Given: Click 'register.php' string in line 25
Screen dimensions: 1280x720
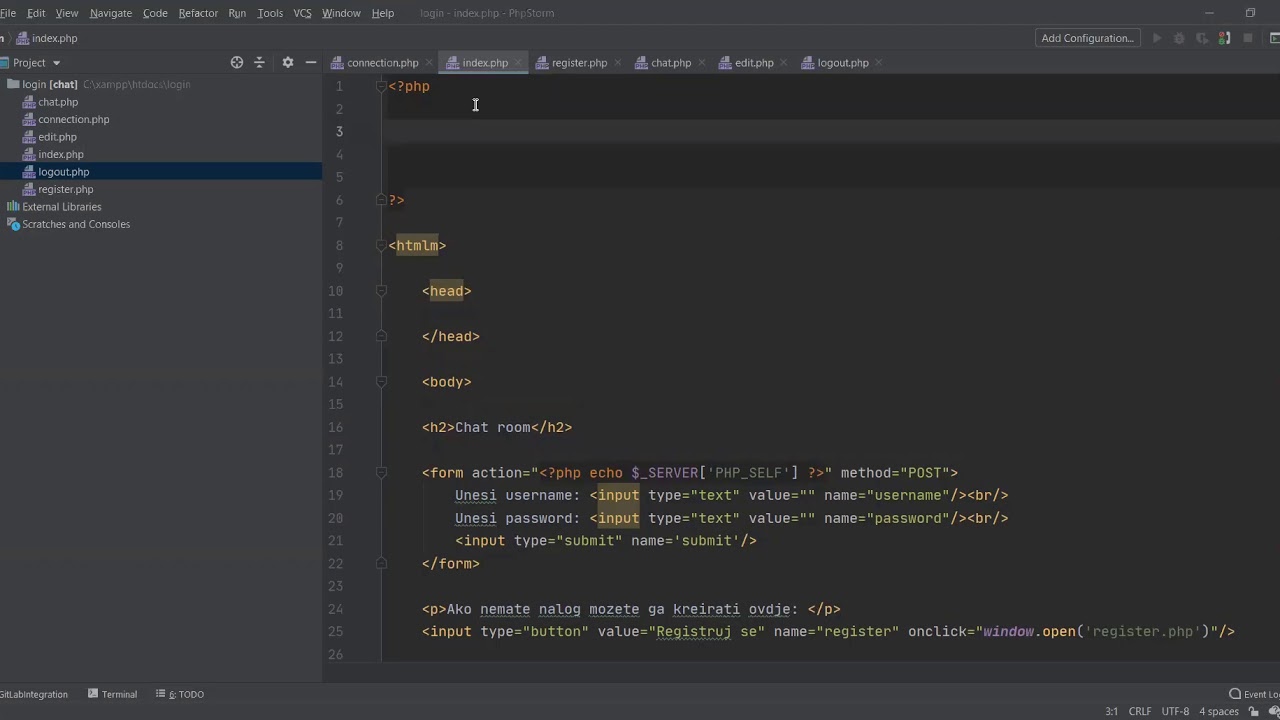Looking at the screenshot, I should coord(1145,632).
